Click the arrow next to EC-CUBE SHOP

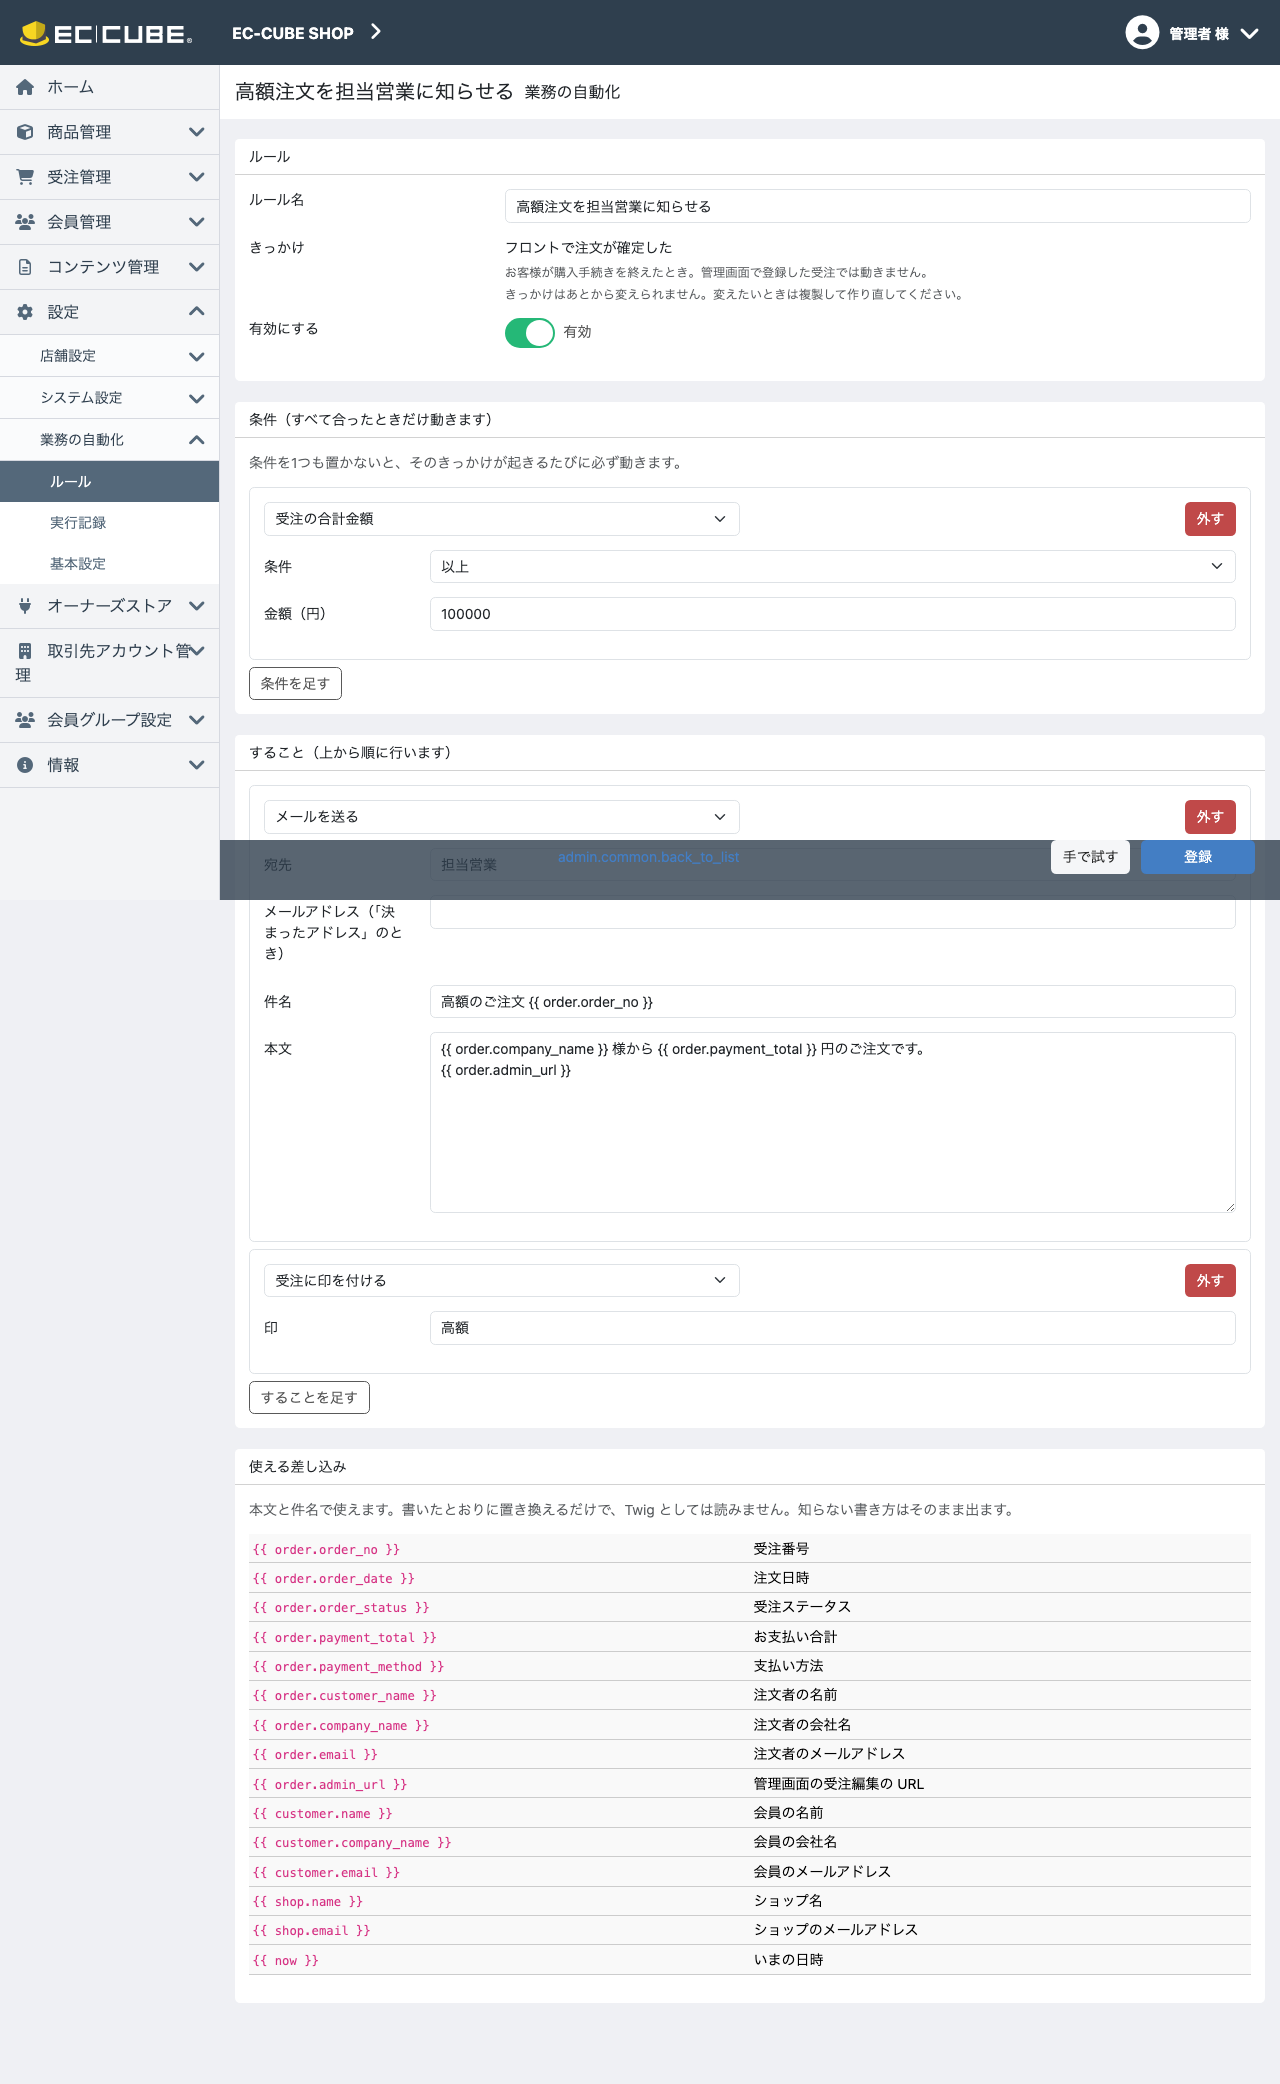[376, 32]
